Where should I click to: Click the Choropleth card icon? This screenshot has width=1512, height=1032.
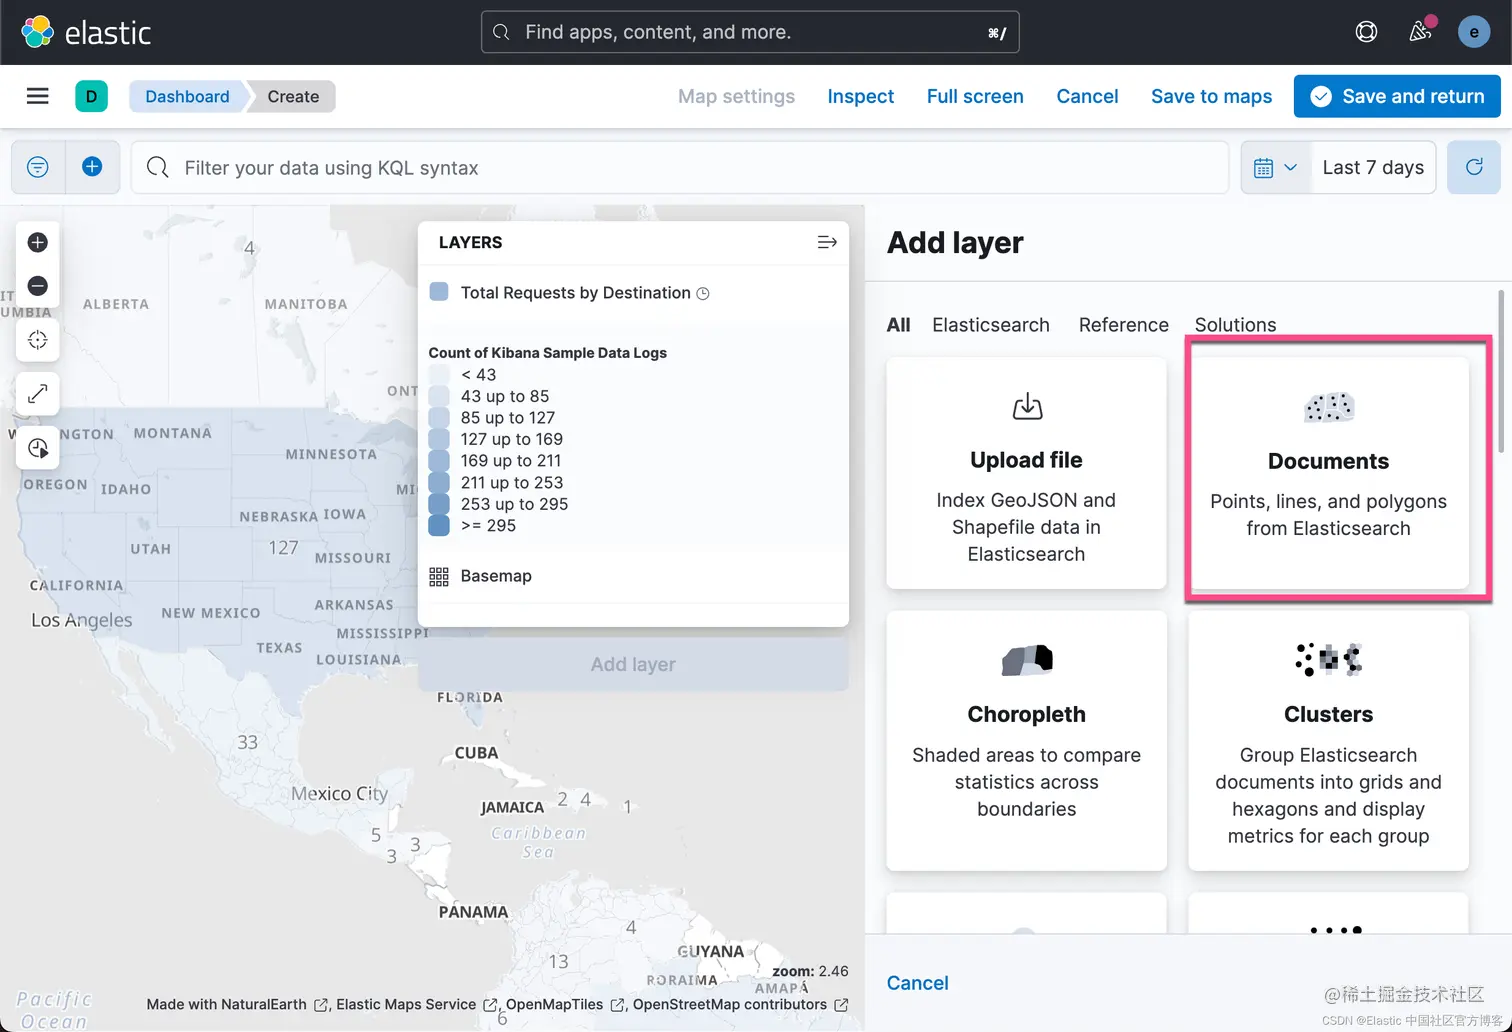click(x=1027, y=660)
